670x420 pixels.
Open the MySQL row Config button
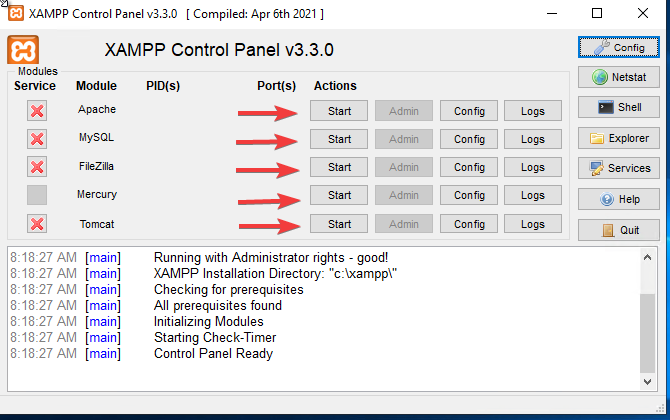(x=469, y=139)
